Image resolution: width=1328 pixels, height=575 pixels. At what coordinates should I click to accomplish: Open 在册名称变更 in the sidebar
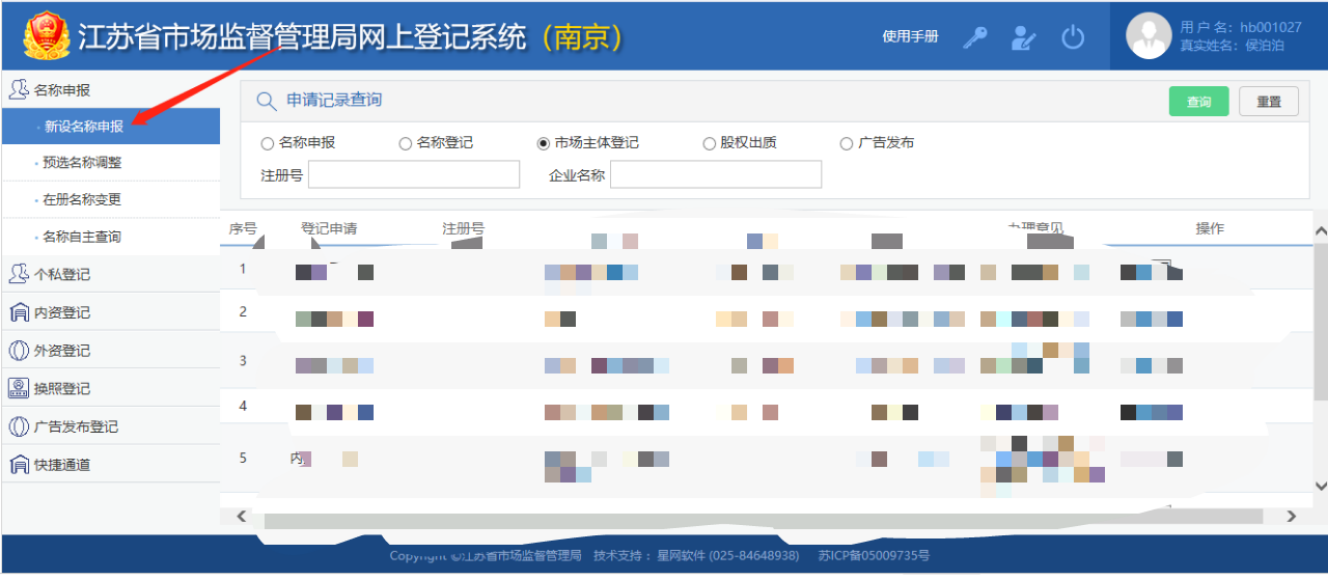110,199
